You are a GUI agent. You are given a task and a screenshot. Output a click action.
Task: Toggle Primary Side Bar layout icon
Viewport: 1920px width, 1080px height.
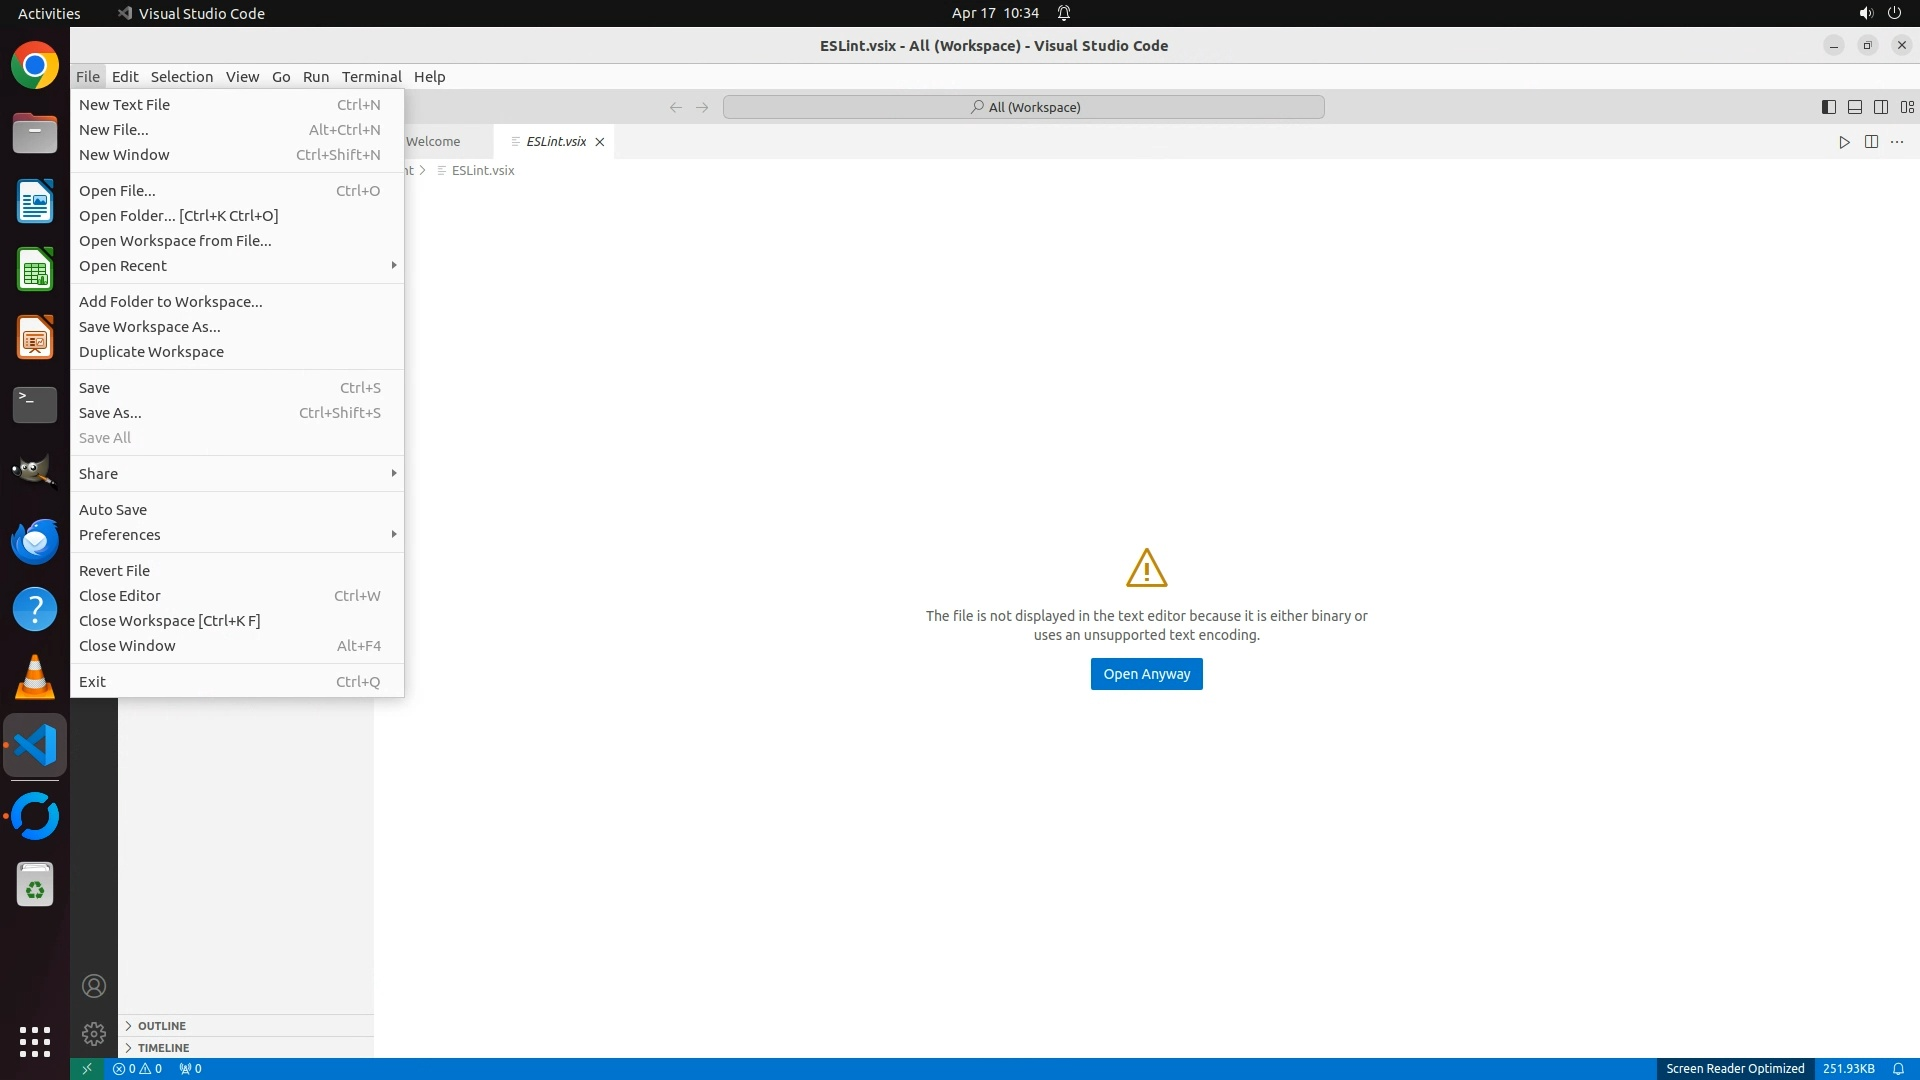point(1829,107)
